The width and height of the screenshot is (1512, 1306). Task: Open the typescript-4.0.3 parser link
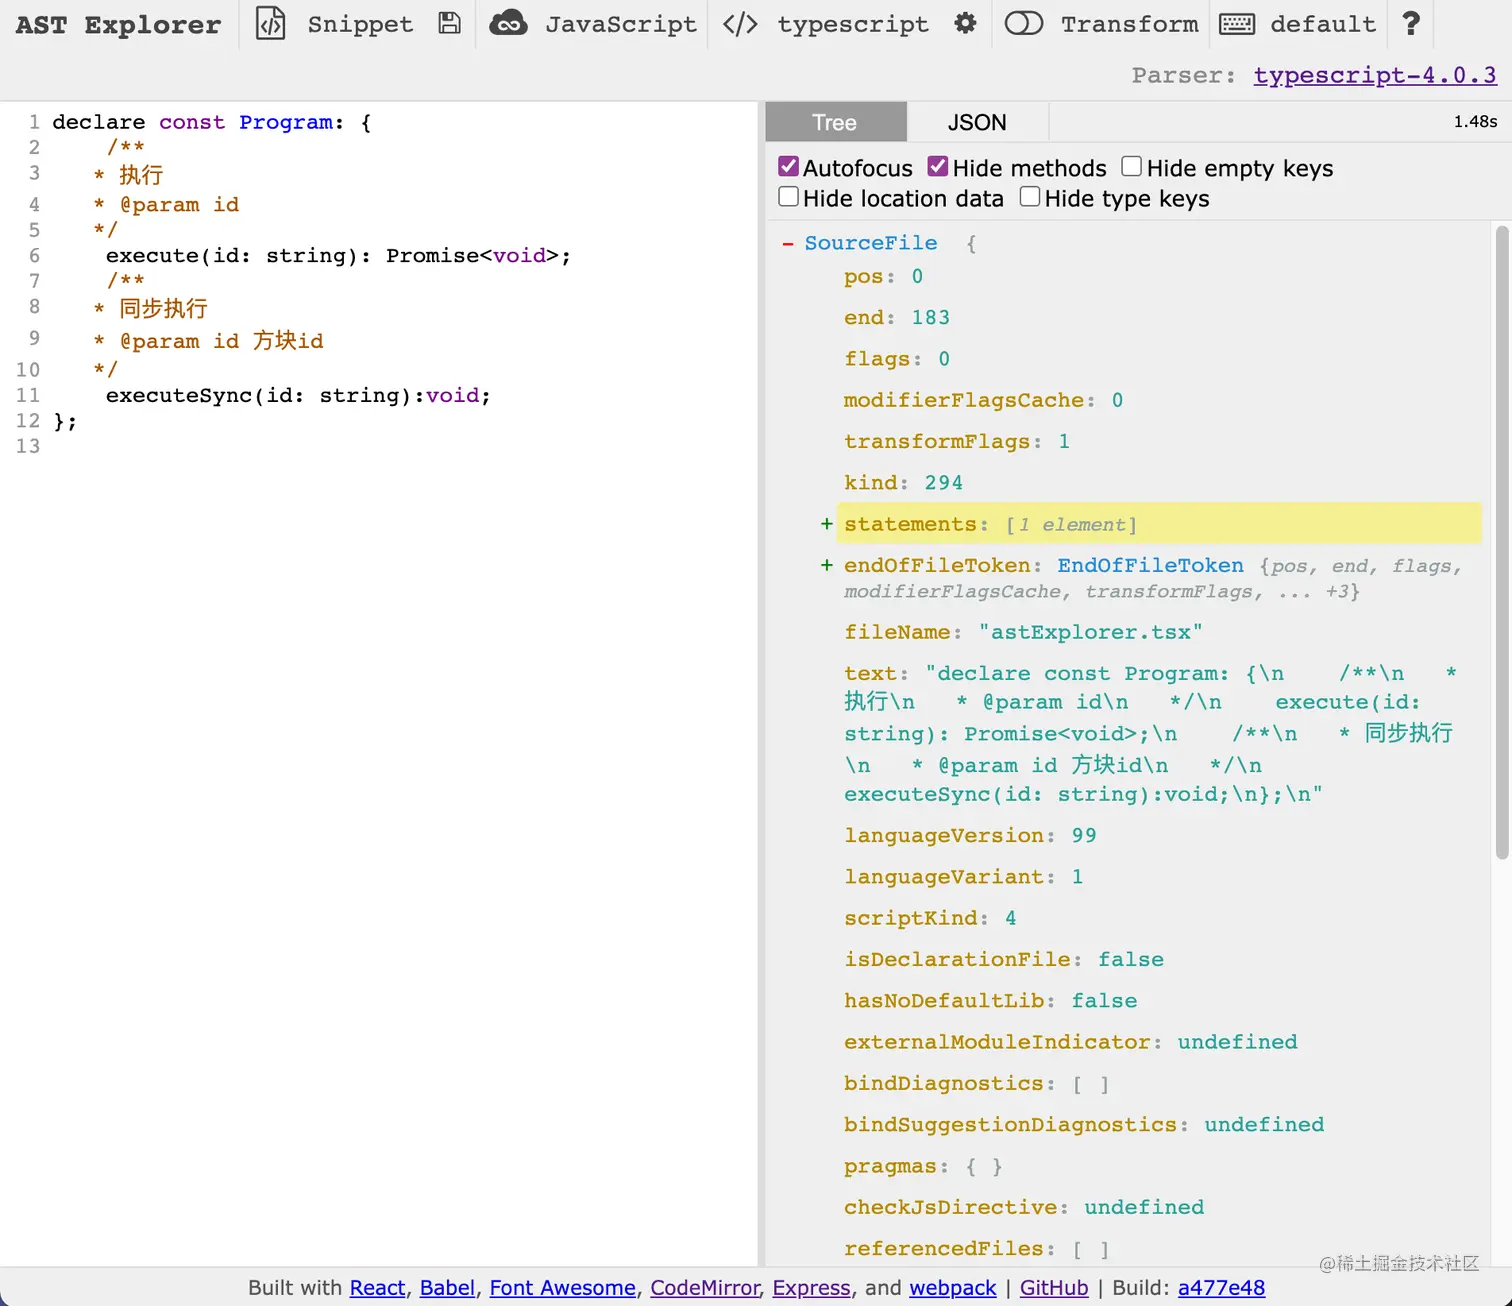click(1374, 74)
